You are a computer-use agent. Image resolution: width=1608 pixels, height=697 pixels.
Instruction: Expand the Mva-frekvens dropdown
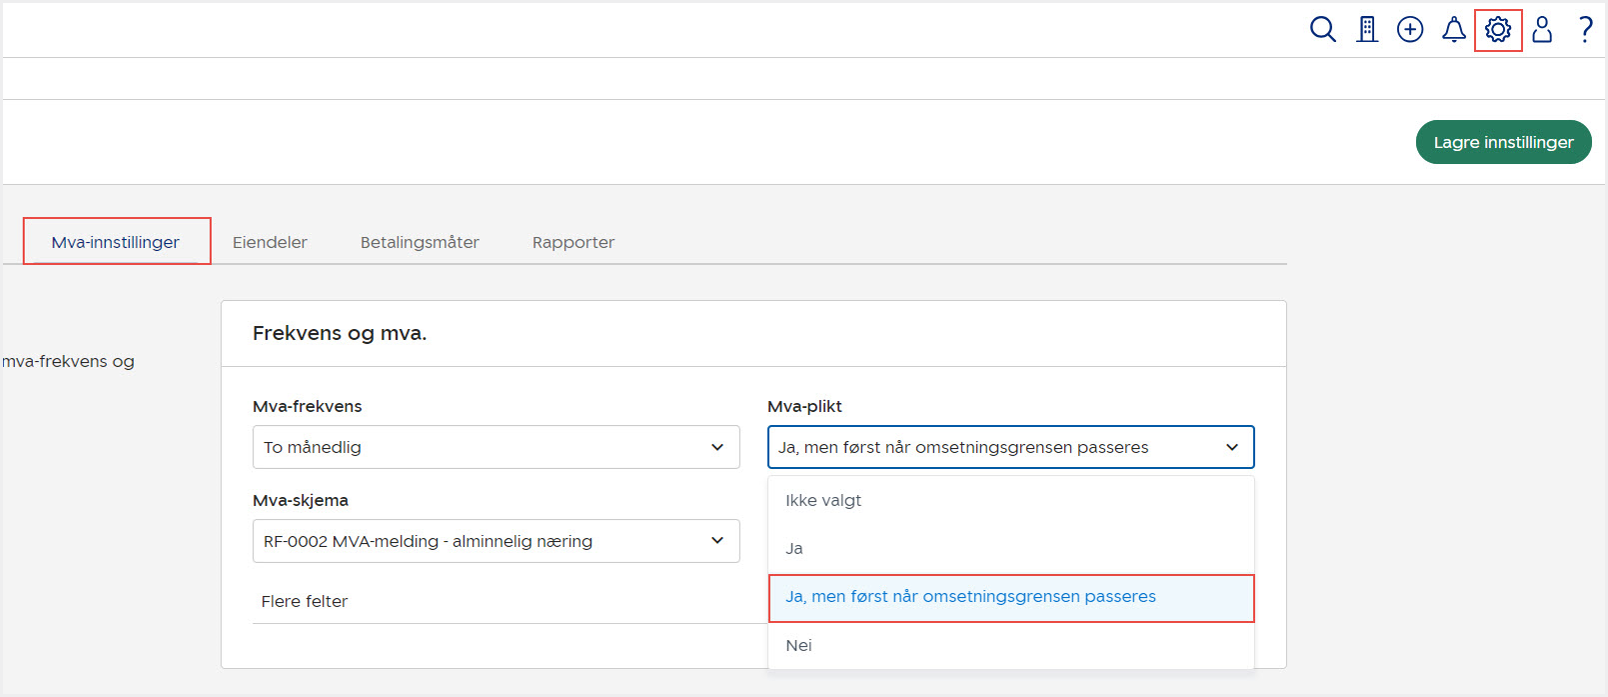(x=496, y=447)
